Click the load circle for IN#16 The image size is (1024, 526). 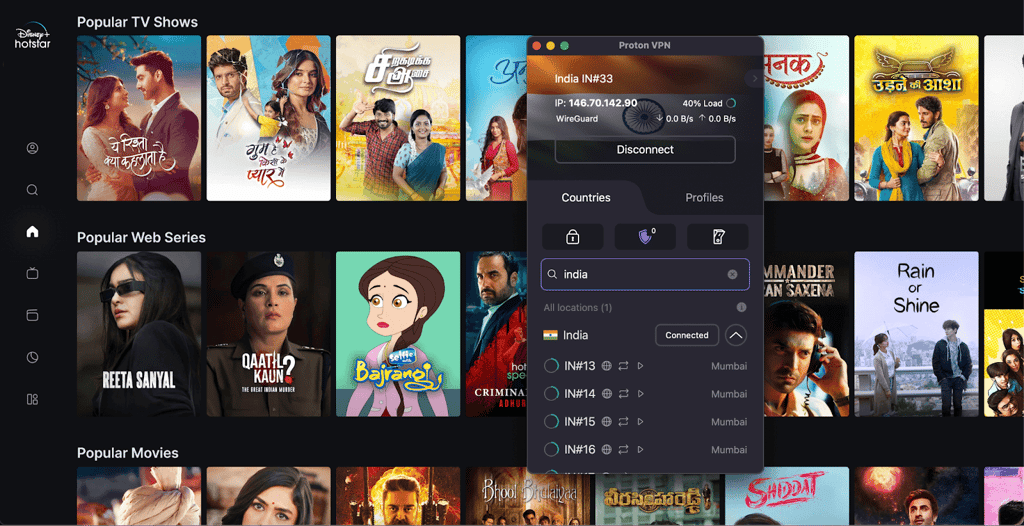coord(551,450)
